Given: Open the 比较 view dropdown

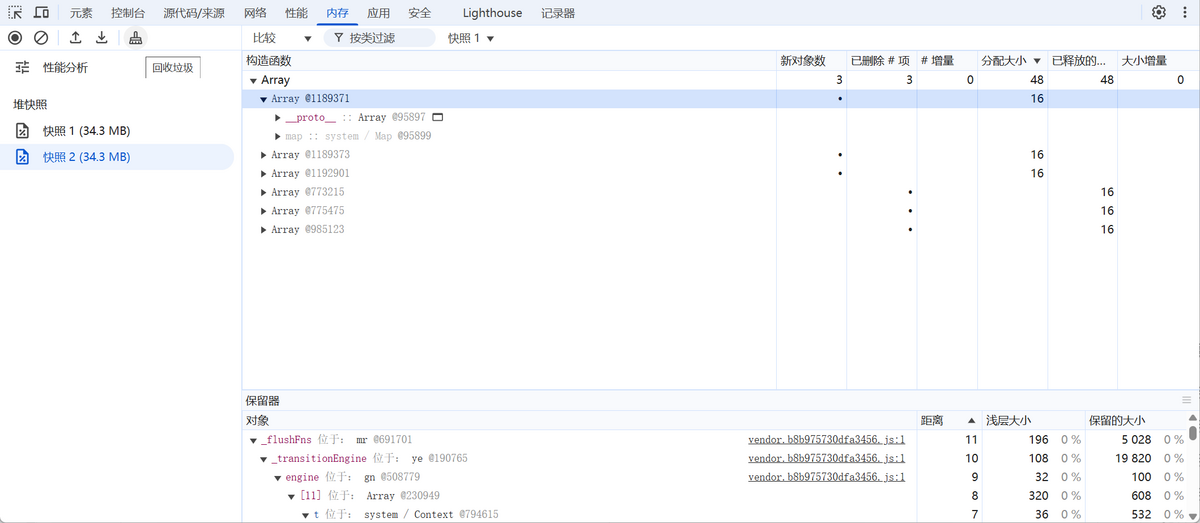Looking at the screenshot, I should [x=282, y=38].
